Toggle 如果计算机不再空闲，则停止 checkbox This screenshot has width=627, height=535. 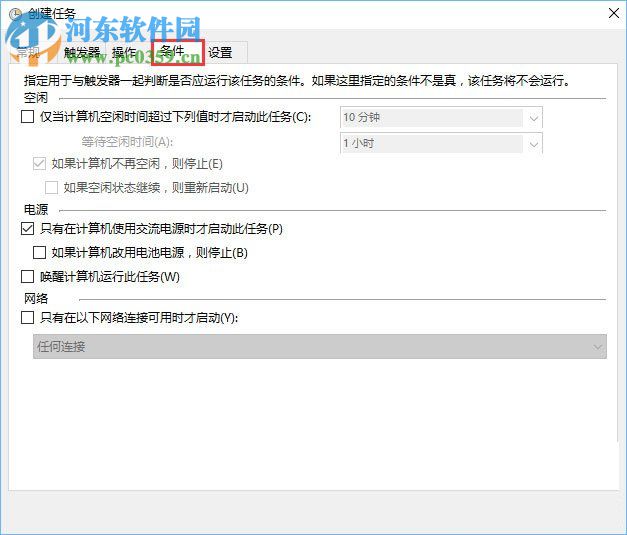[x=40, y=163]
